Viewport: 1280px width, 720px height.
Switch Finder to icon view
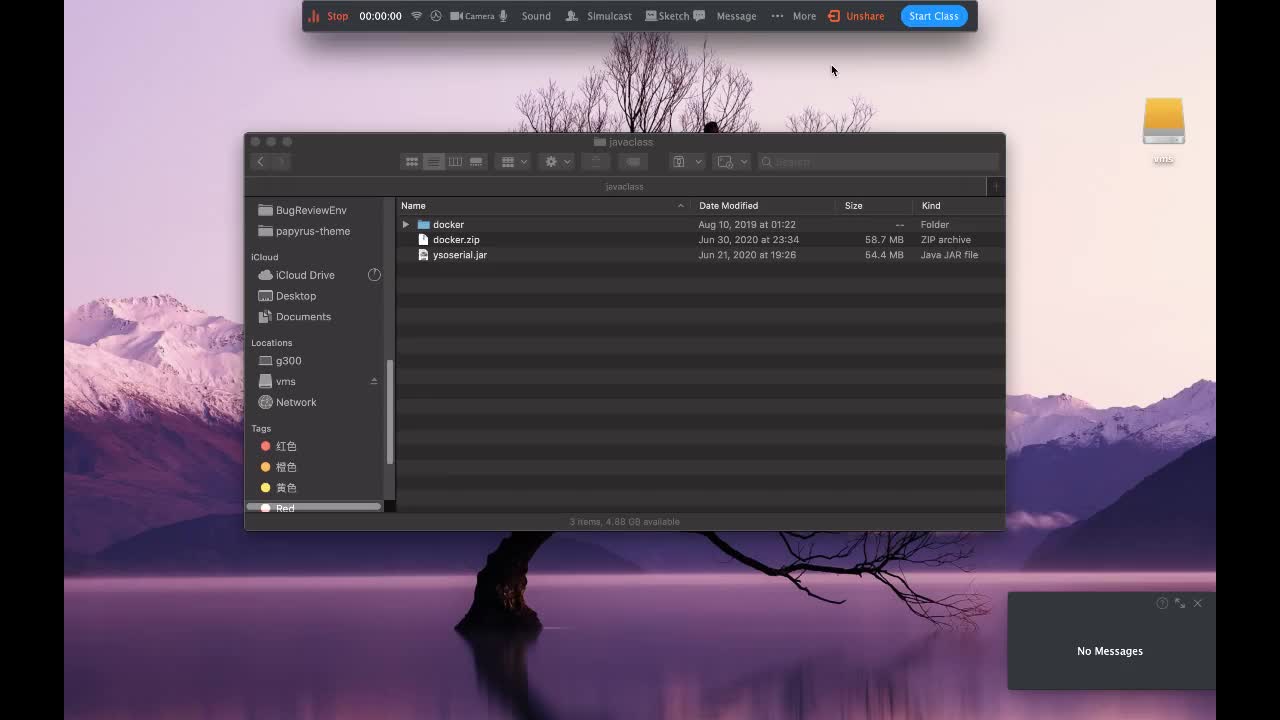(x=411, y=162)
